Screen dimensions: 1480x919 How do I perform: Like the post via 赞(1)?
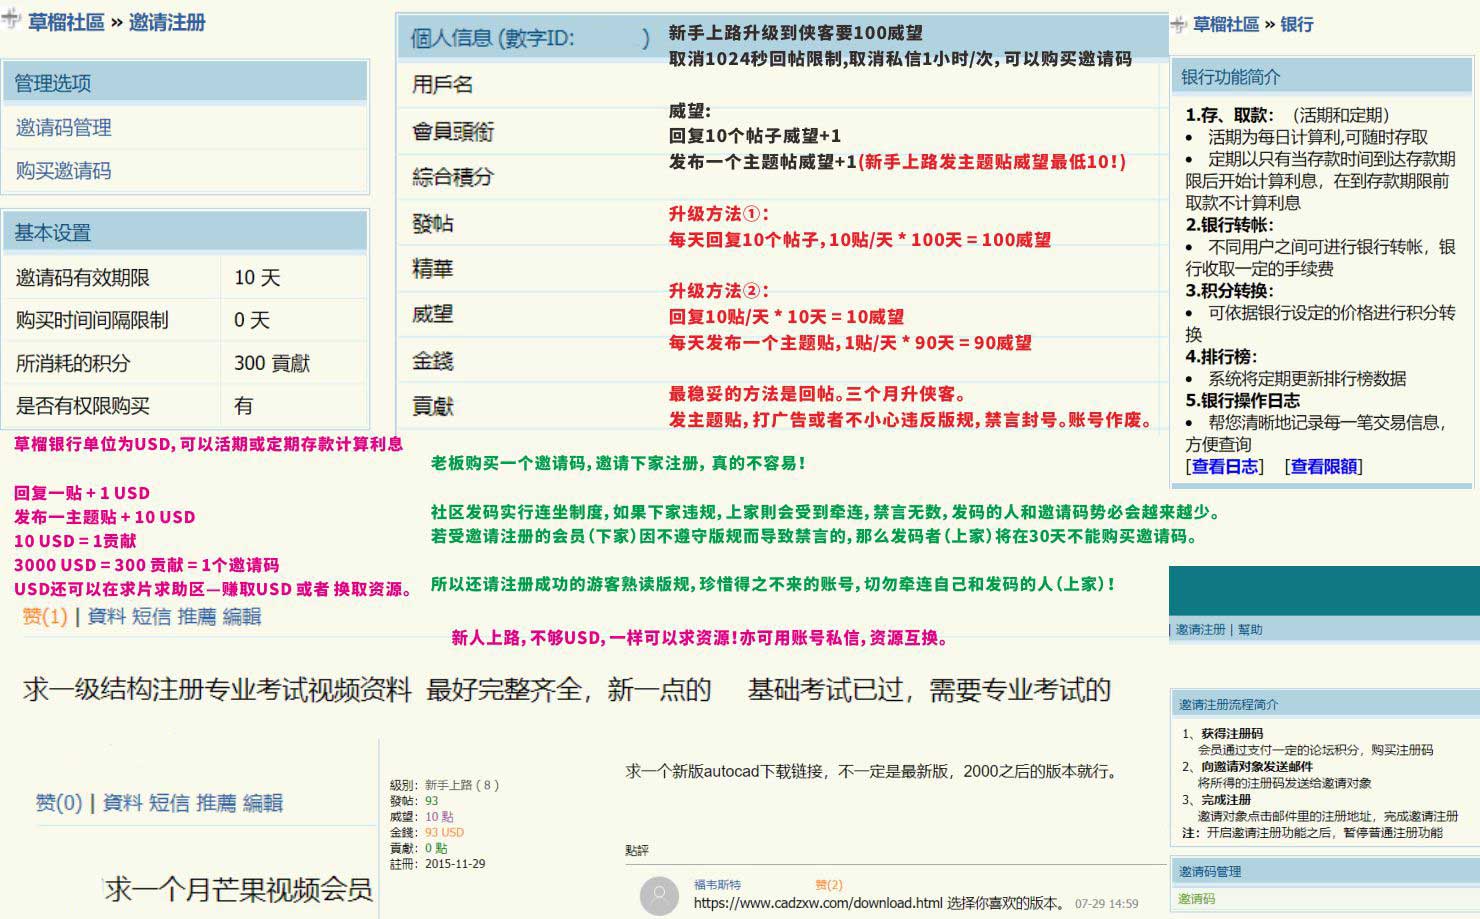(x=45, y=617)
